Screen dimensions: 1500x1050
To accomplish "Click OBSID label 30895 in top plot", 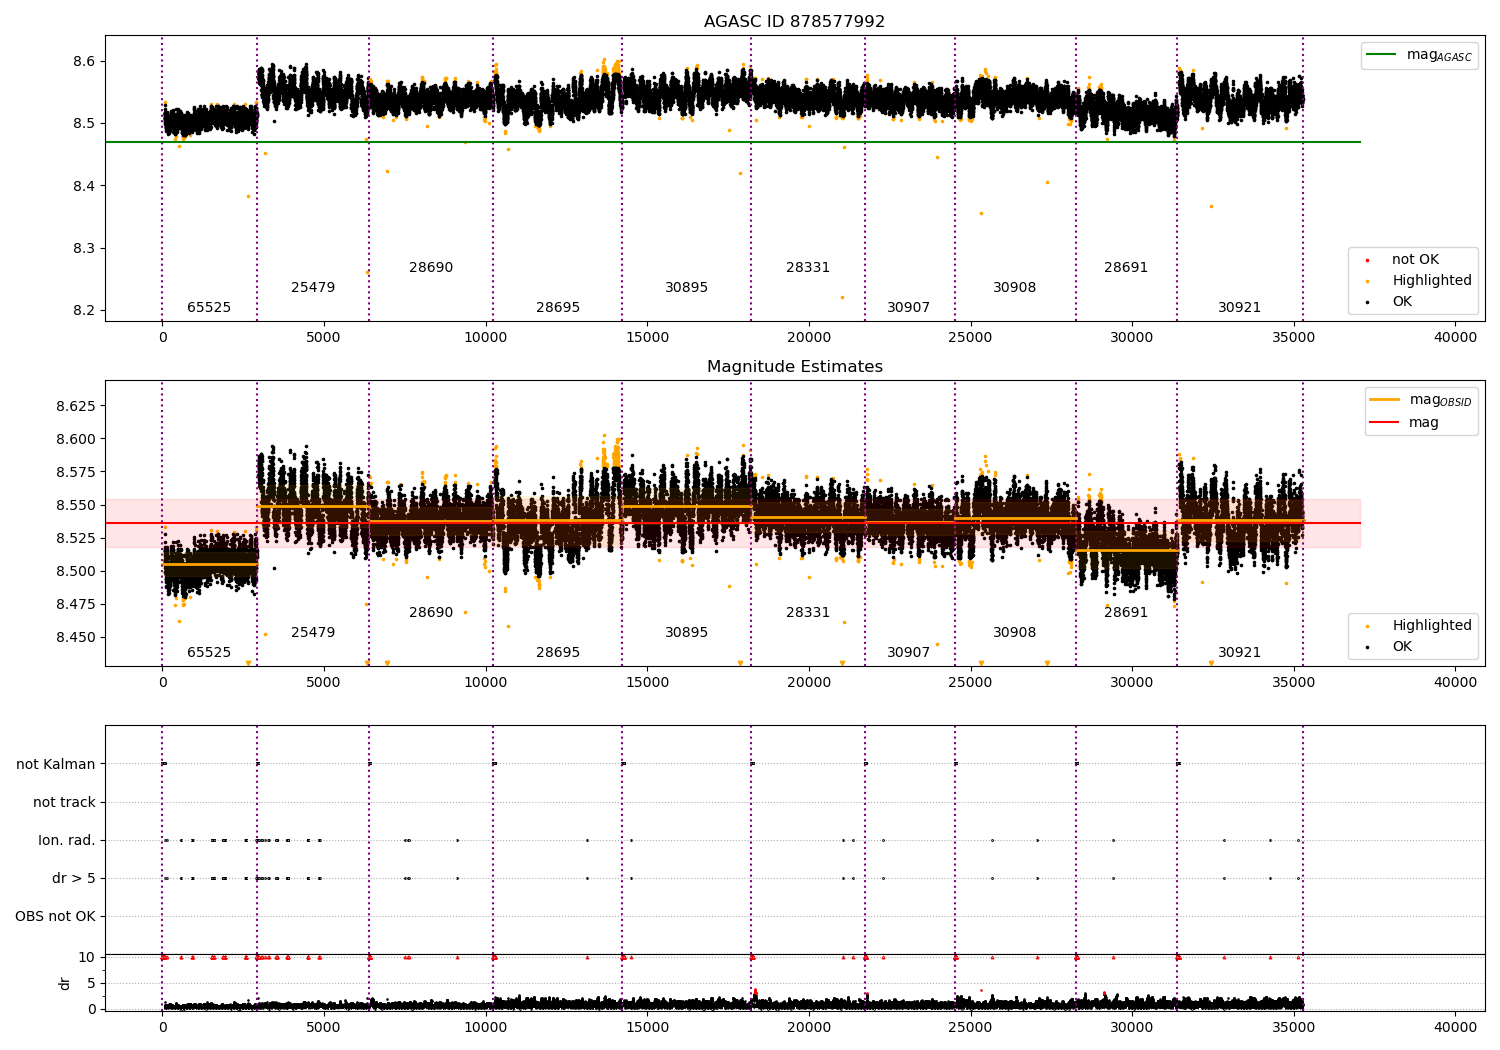I will (687, 288).
